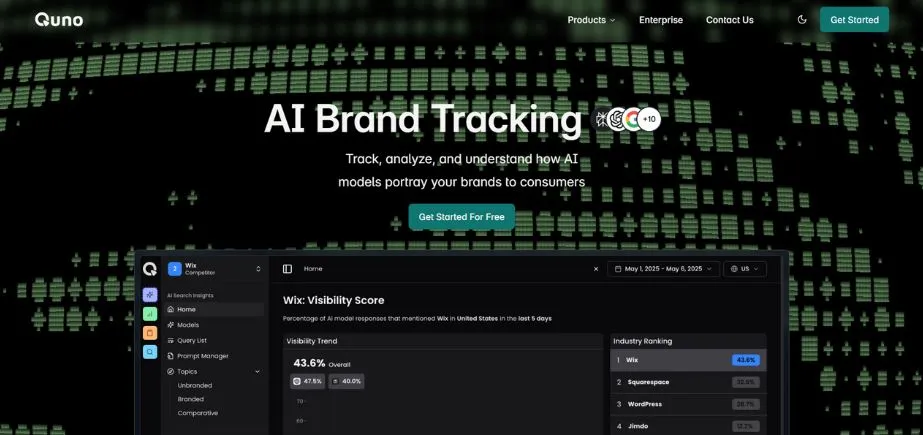
Task: Select the Unbranded topic
Action: tap(195, 386)
